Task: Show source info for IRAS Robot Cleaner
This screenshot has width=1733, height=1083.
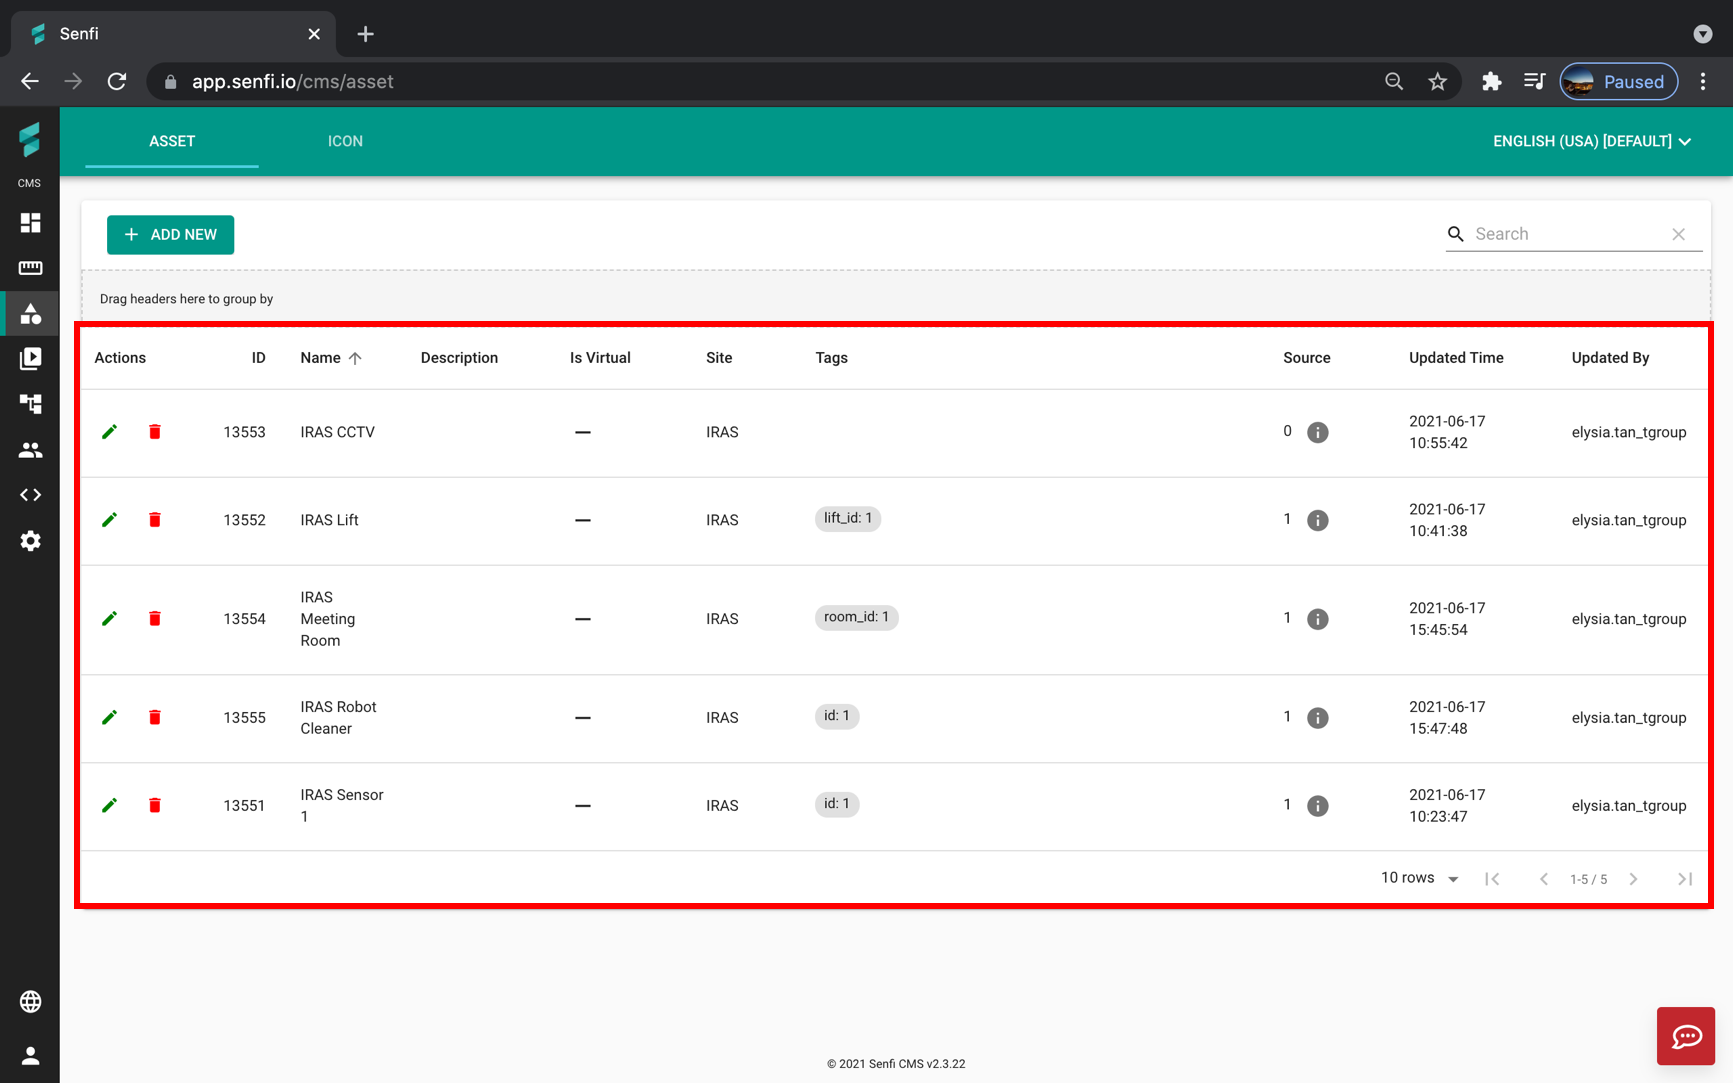Action: tap(1318, 718)
